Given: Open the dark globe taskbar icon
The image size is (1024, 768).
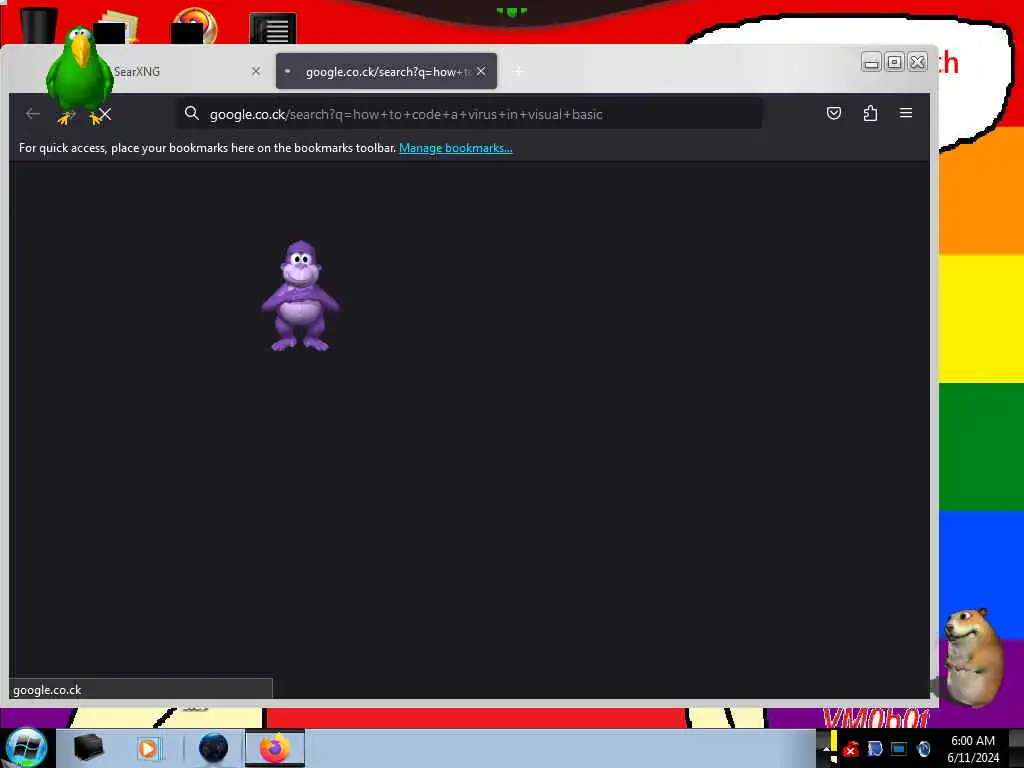Looking at the screenshot, I should click(213, 748).
